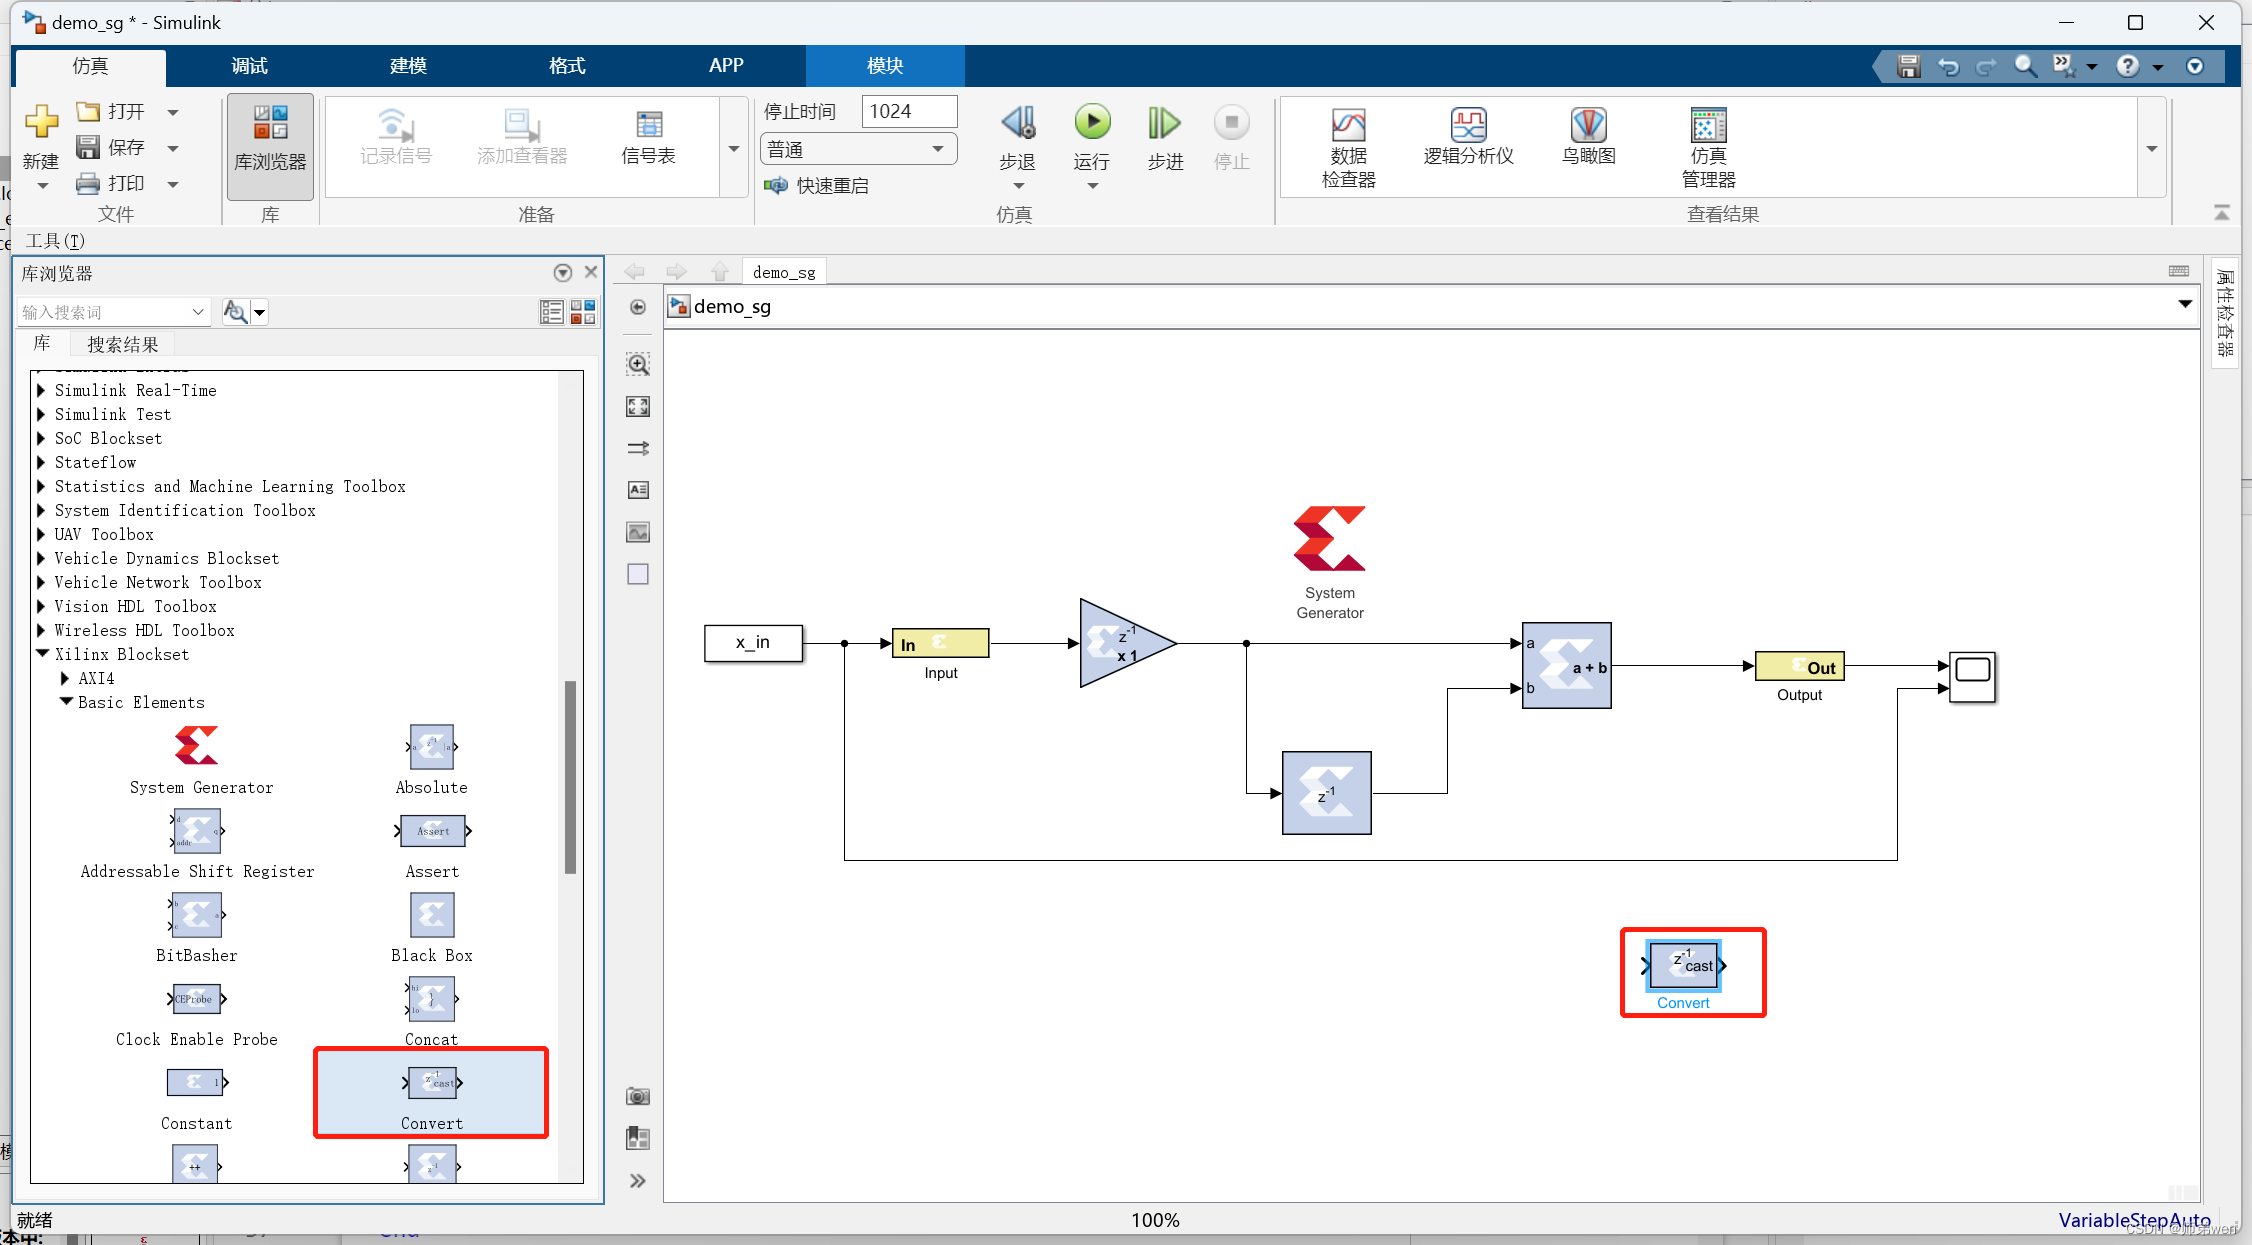
Task: Switch to the Modeling (建模) tab
Action: 408,66
